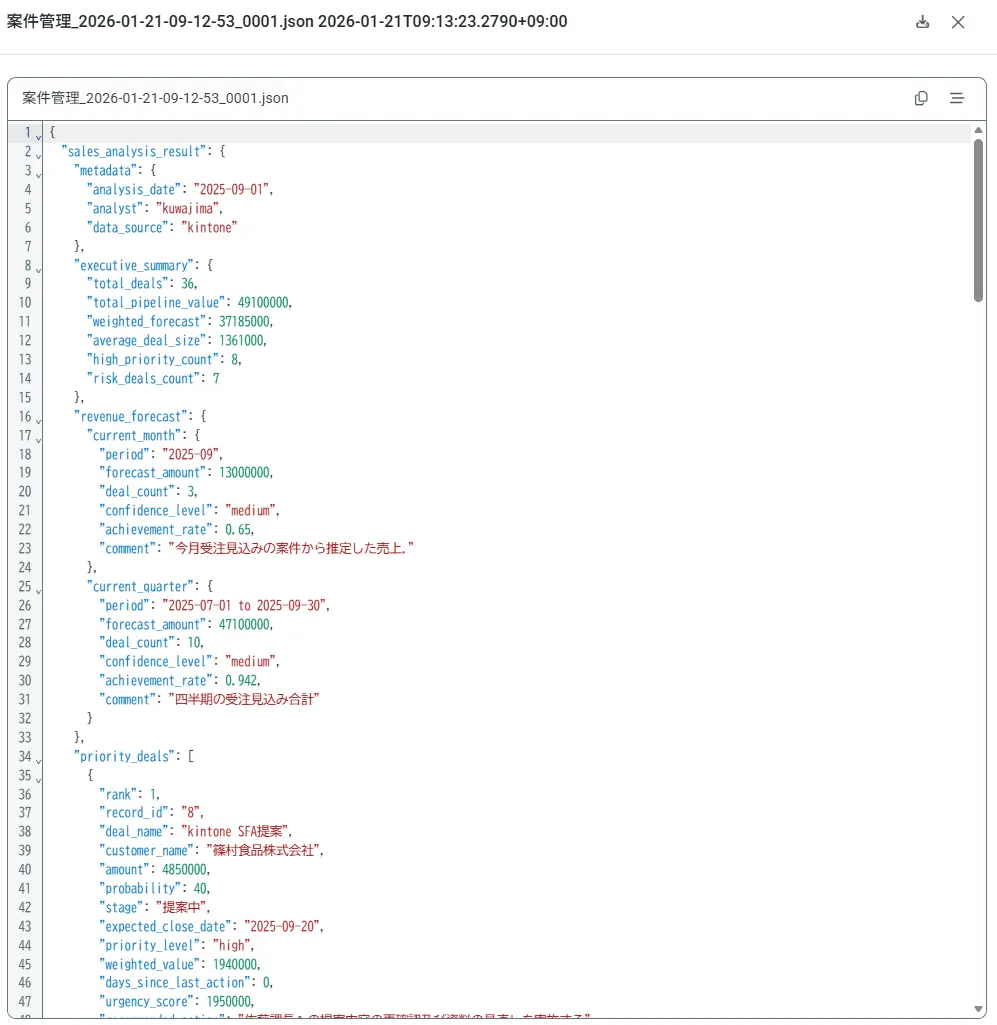The image size is (997, 1025).
Task: Copy the JSON contents with copy icon
Action: pyautogui.click(x=921, y=98)
